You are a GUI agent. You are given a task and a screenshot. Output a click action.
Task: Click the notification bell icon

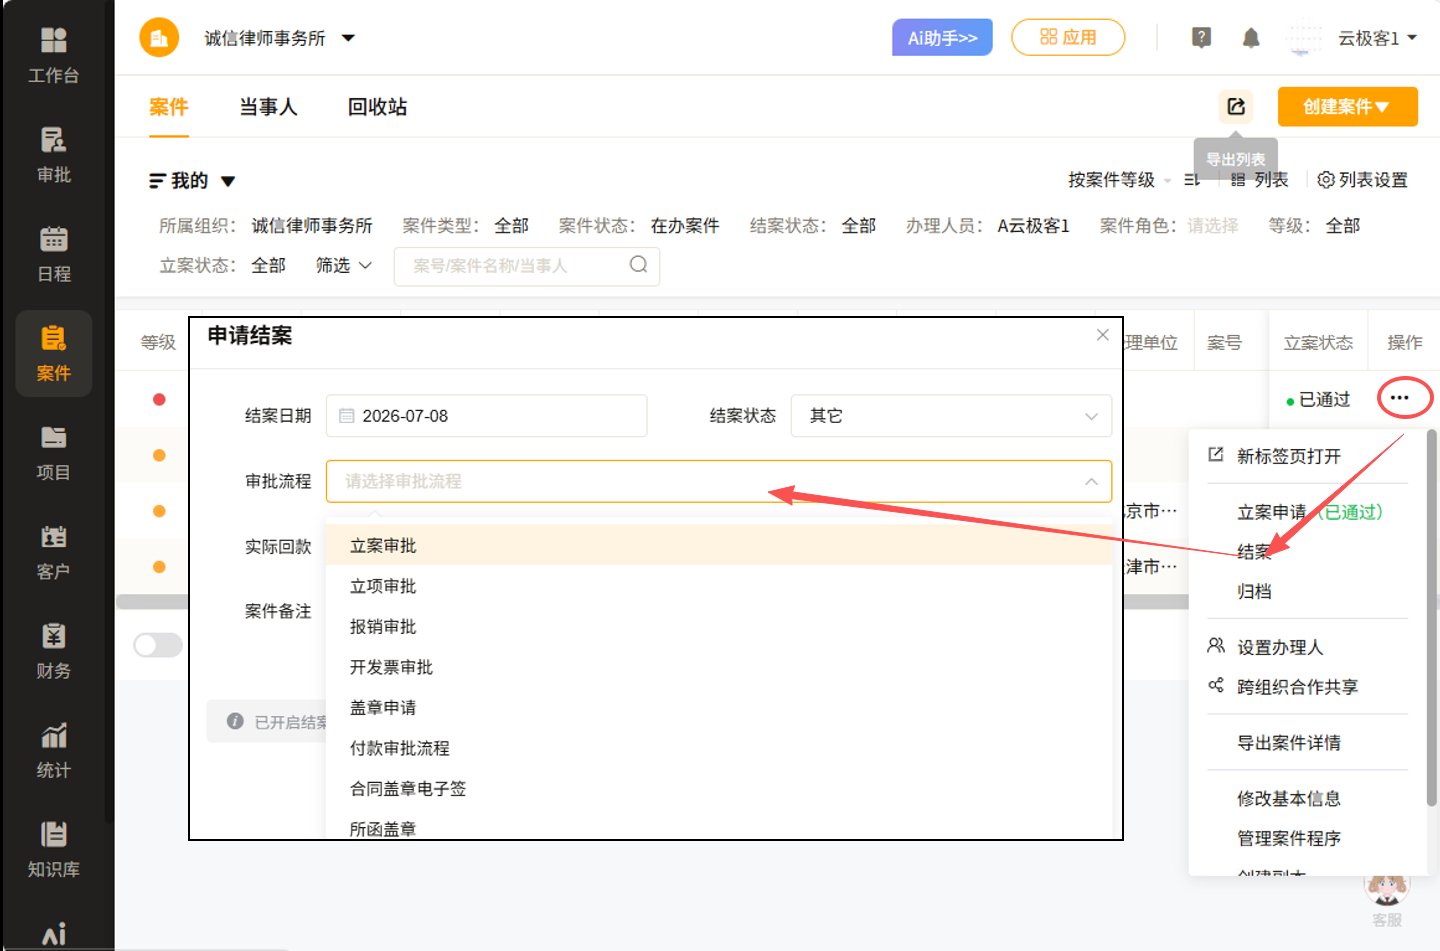(1251, 38)
